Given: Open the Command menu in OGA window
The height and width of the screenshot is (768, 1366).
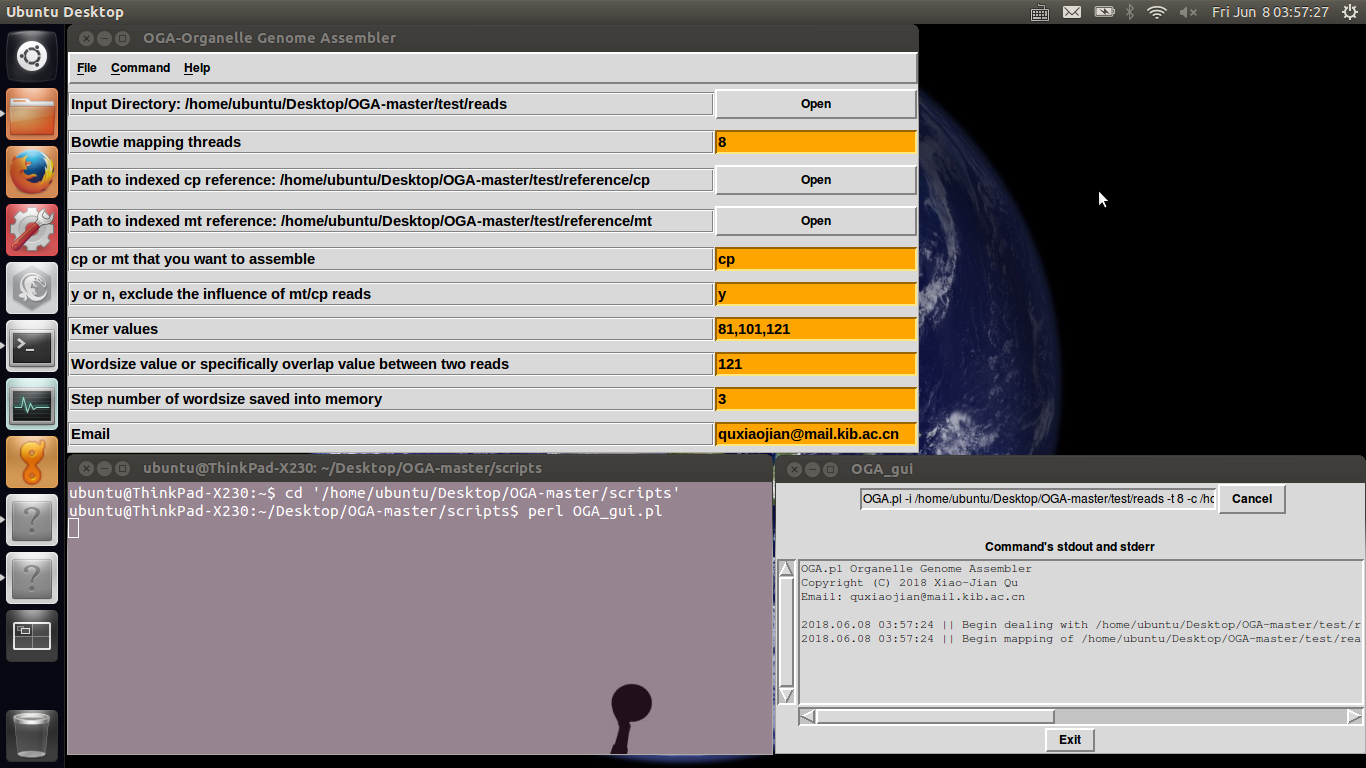Looking at the screenshot, I should (140, 68).
